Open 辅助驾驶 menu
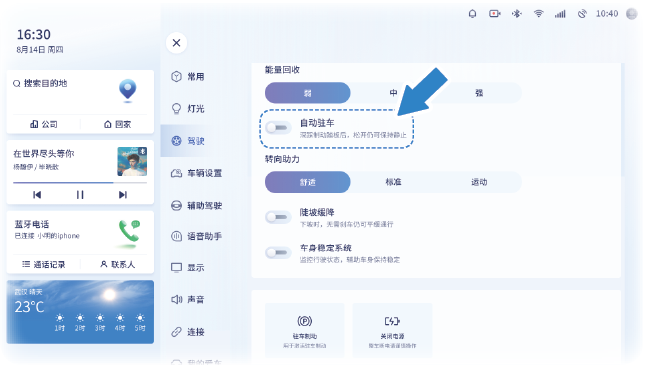Viewport: 646px width, 380px height. click(x=197, y=205)
